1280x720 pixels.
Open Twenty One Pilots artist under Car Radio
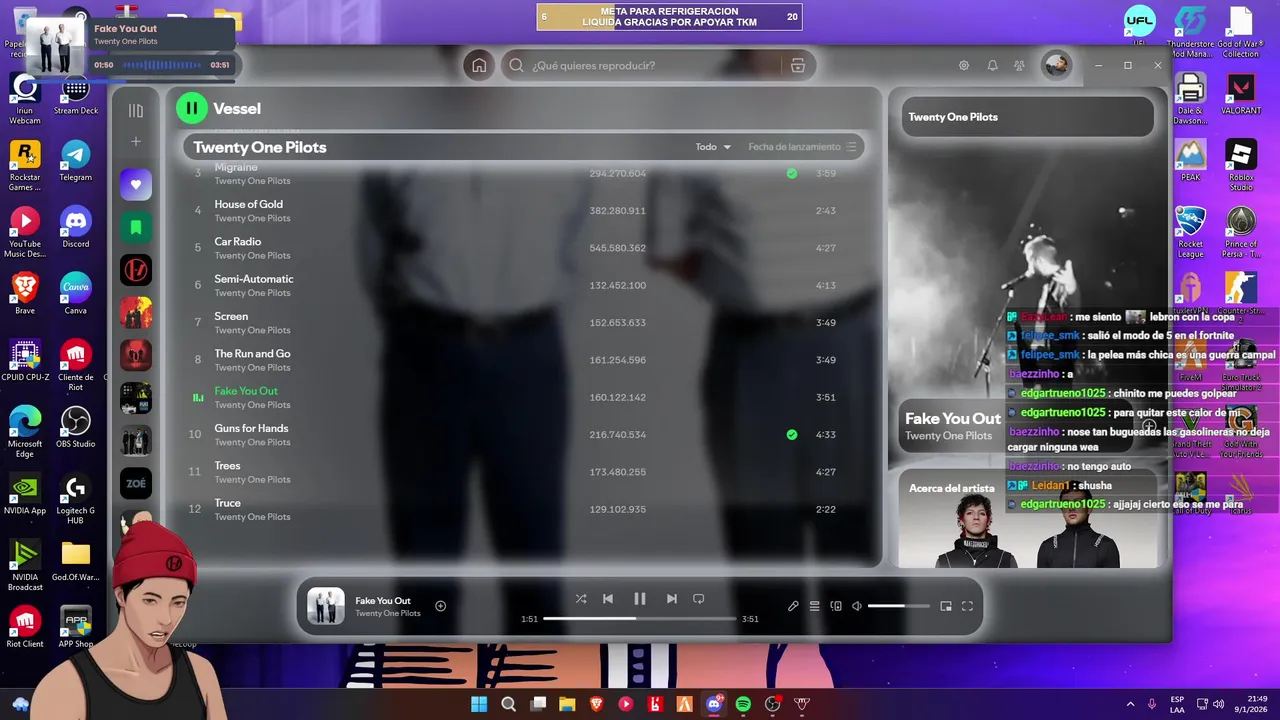pyautogui.click(x=252, y=256)
